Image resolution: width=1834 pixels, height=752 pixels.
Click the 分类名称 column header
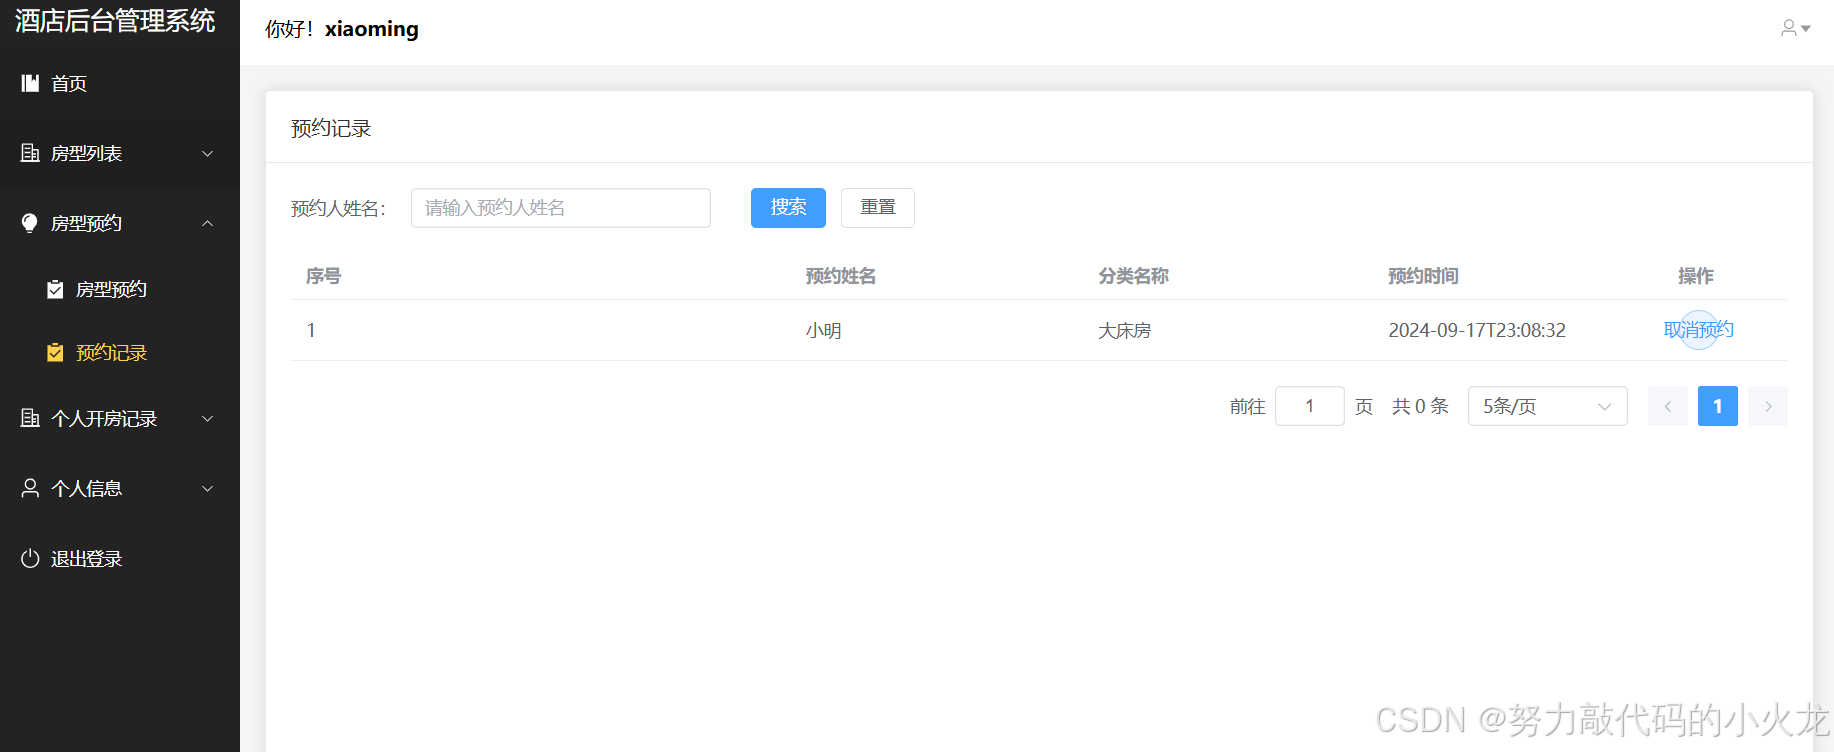click(x=1133, y=276)
